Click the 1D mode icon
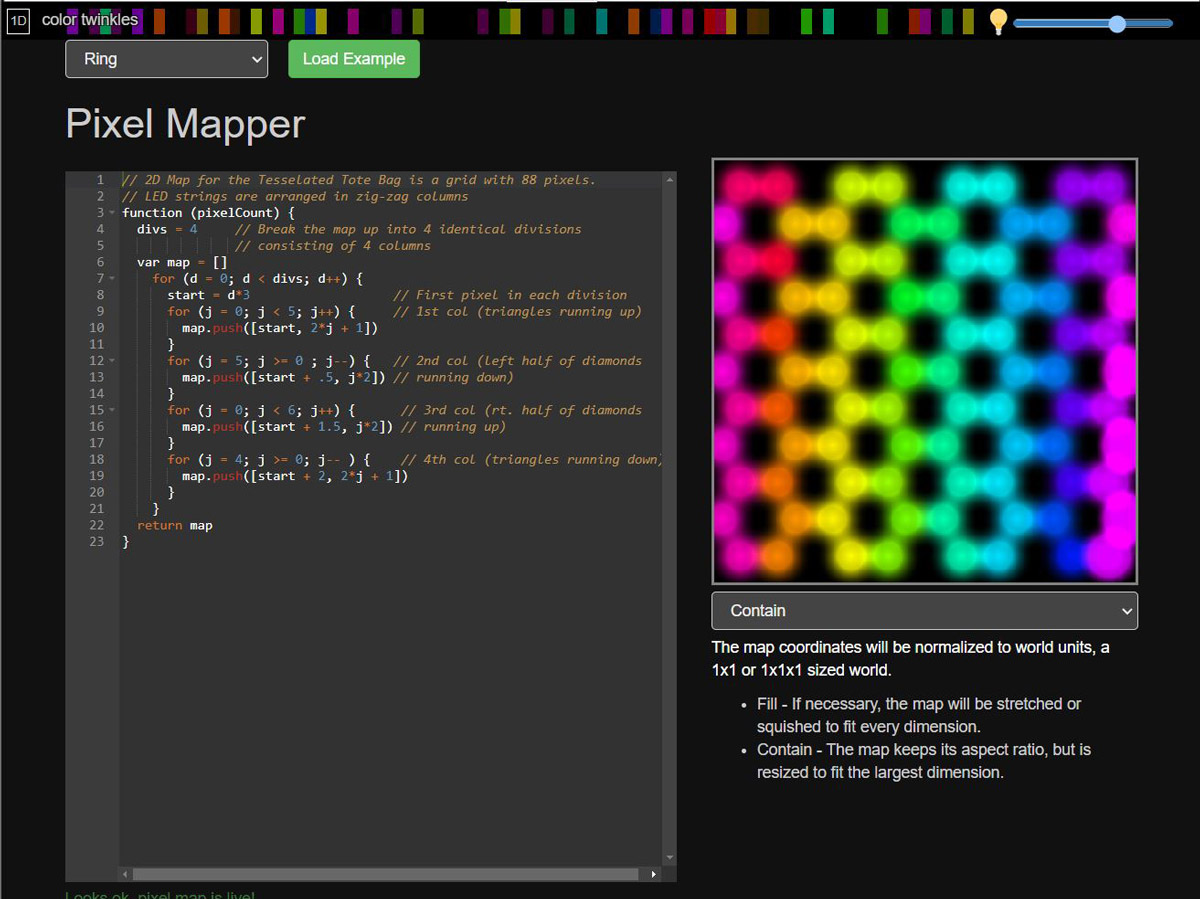Viewport: 1200px width, 899px height. 18,20
